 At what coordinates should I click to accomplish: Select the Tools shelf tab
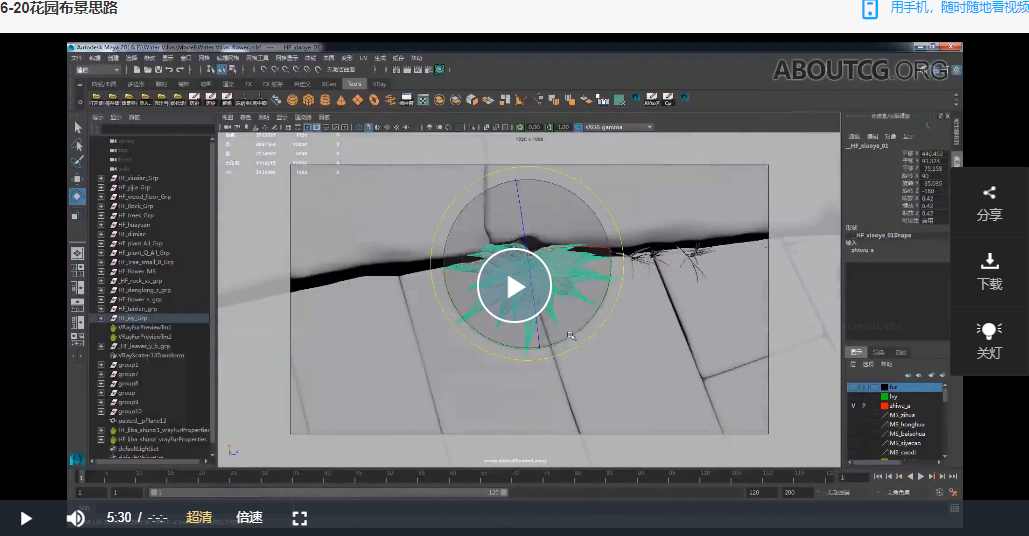pos(354,84)
